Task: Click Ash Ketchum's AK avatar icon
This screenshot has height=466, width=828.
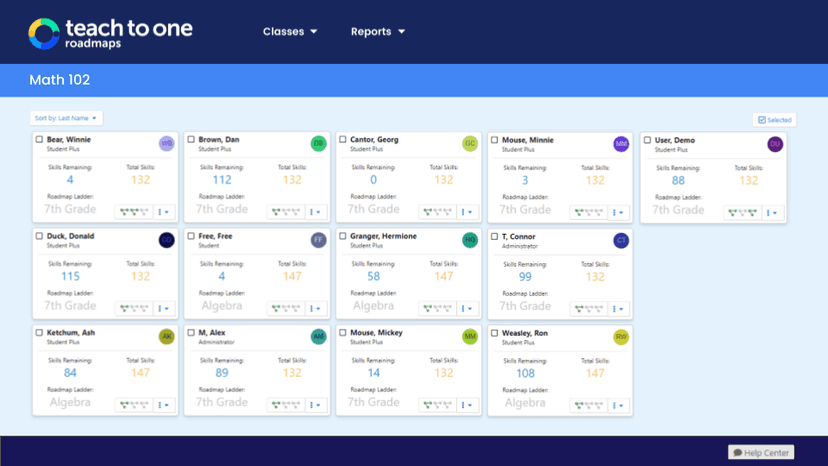Action: pos(167,337)
